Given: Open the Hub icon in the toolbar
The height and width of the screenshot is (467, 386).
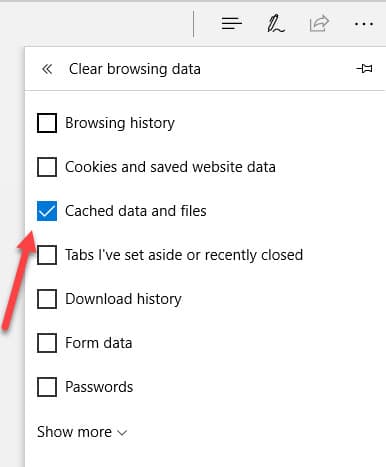Looking at the screenshot, I should [x=231, y=24].
